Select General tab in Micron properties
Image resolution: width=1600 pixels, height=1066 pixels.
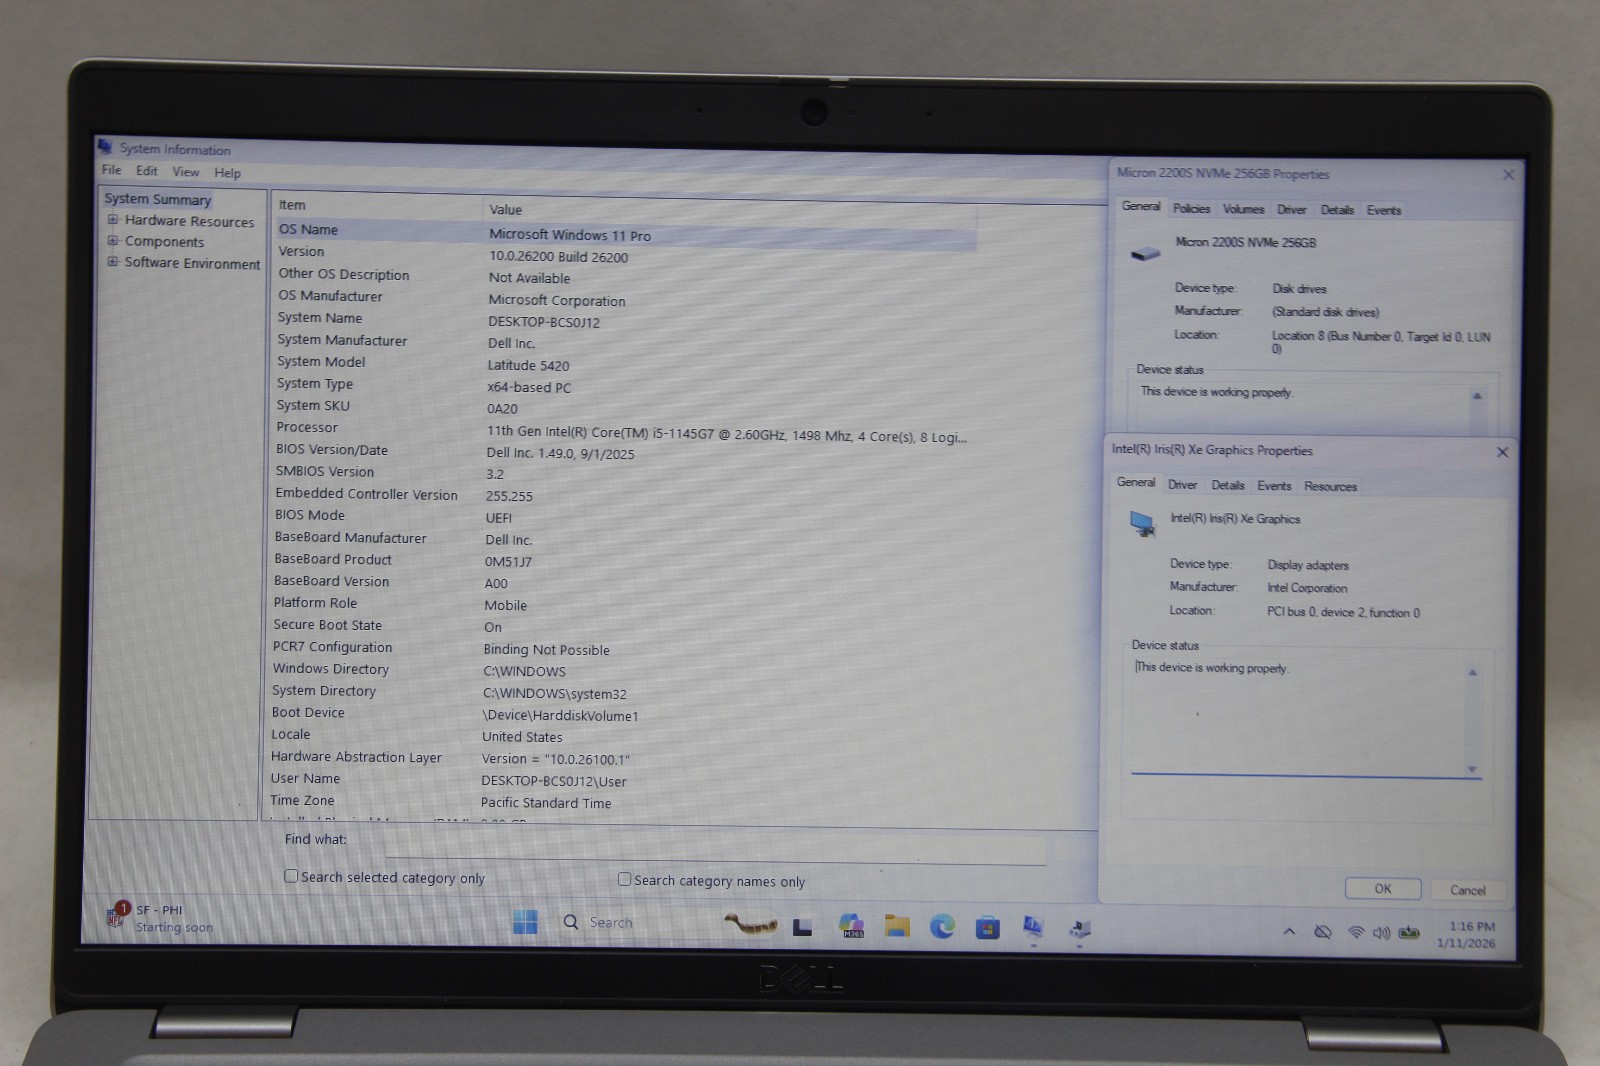coord(1141,206)
